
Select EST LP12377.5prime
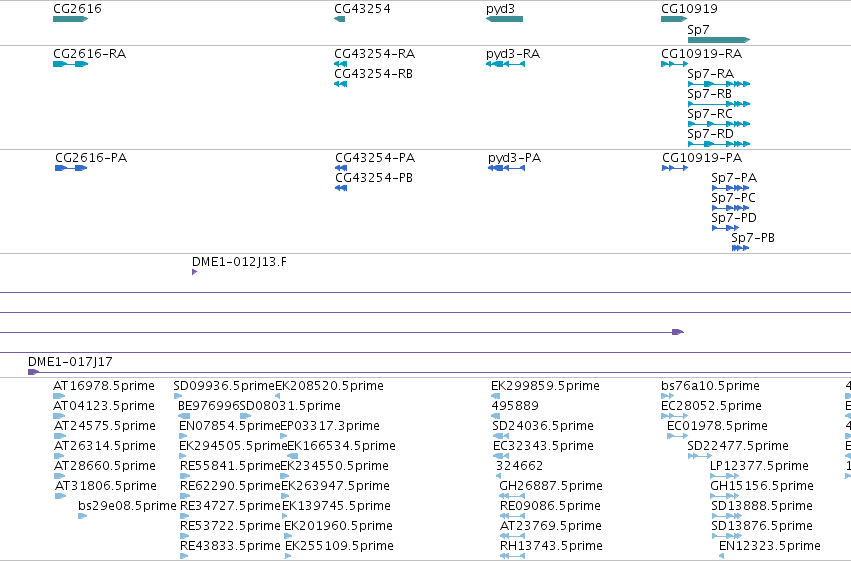point(725,476)
